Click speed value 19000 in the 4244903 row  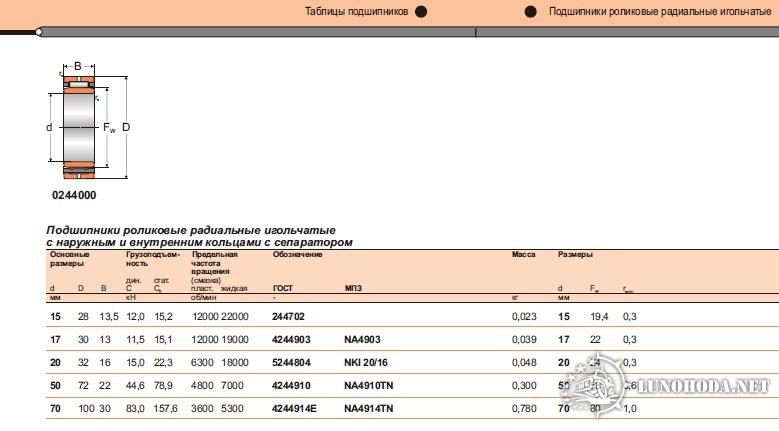[x=234, y=340]
